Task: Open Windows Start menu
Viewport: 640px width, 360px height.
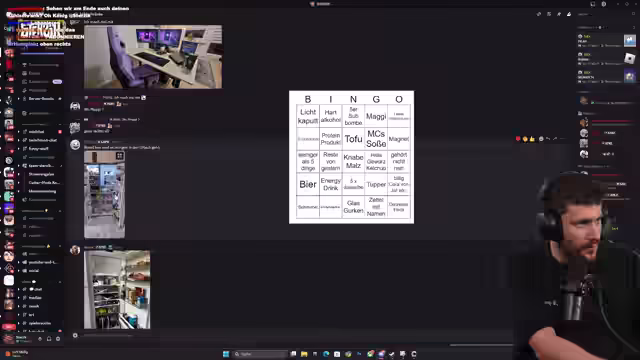Action: [226, 354]
